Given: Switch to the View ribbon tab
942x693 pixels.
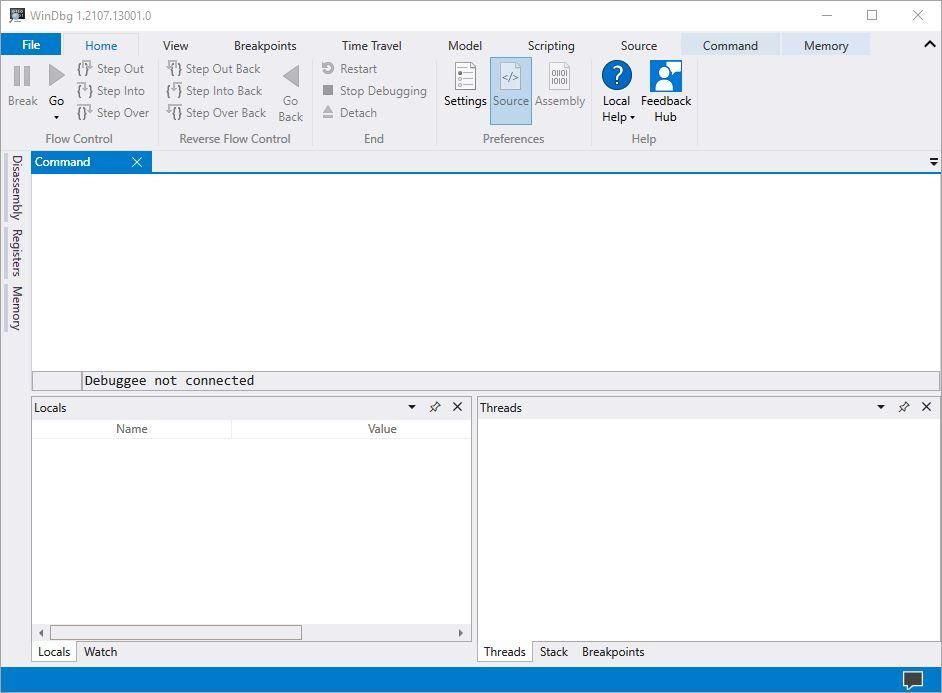Looking at the screenshot, I should click(175, 46).
